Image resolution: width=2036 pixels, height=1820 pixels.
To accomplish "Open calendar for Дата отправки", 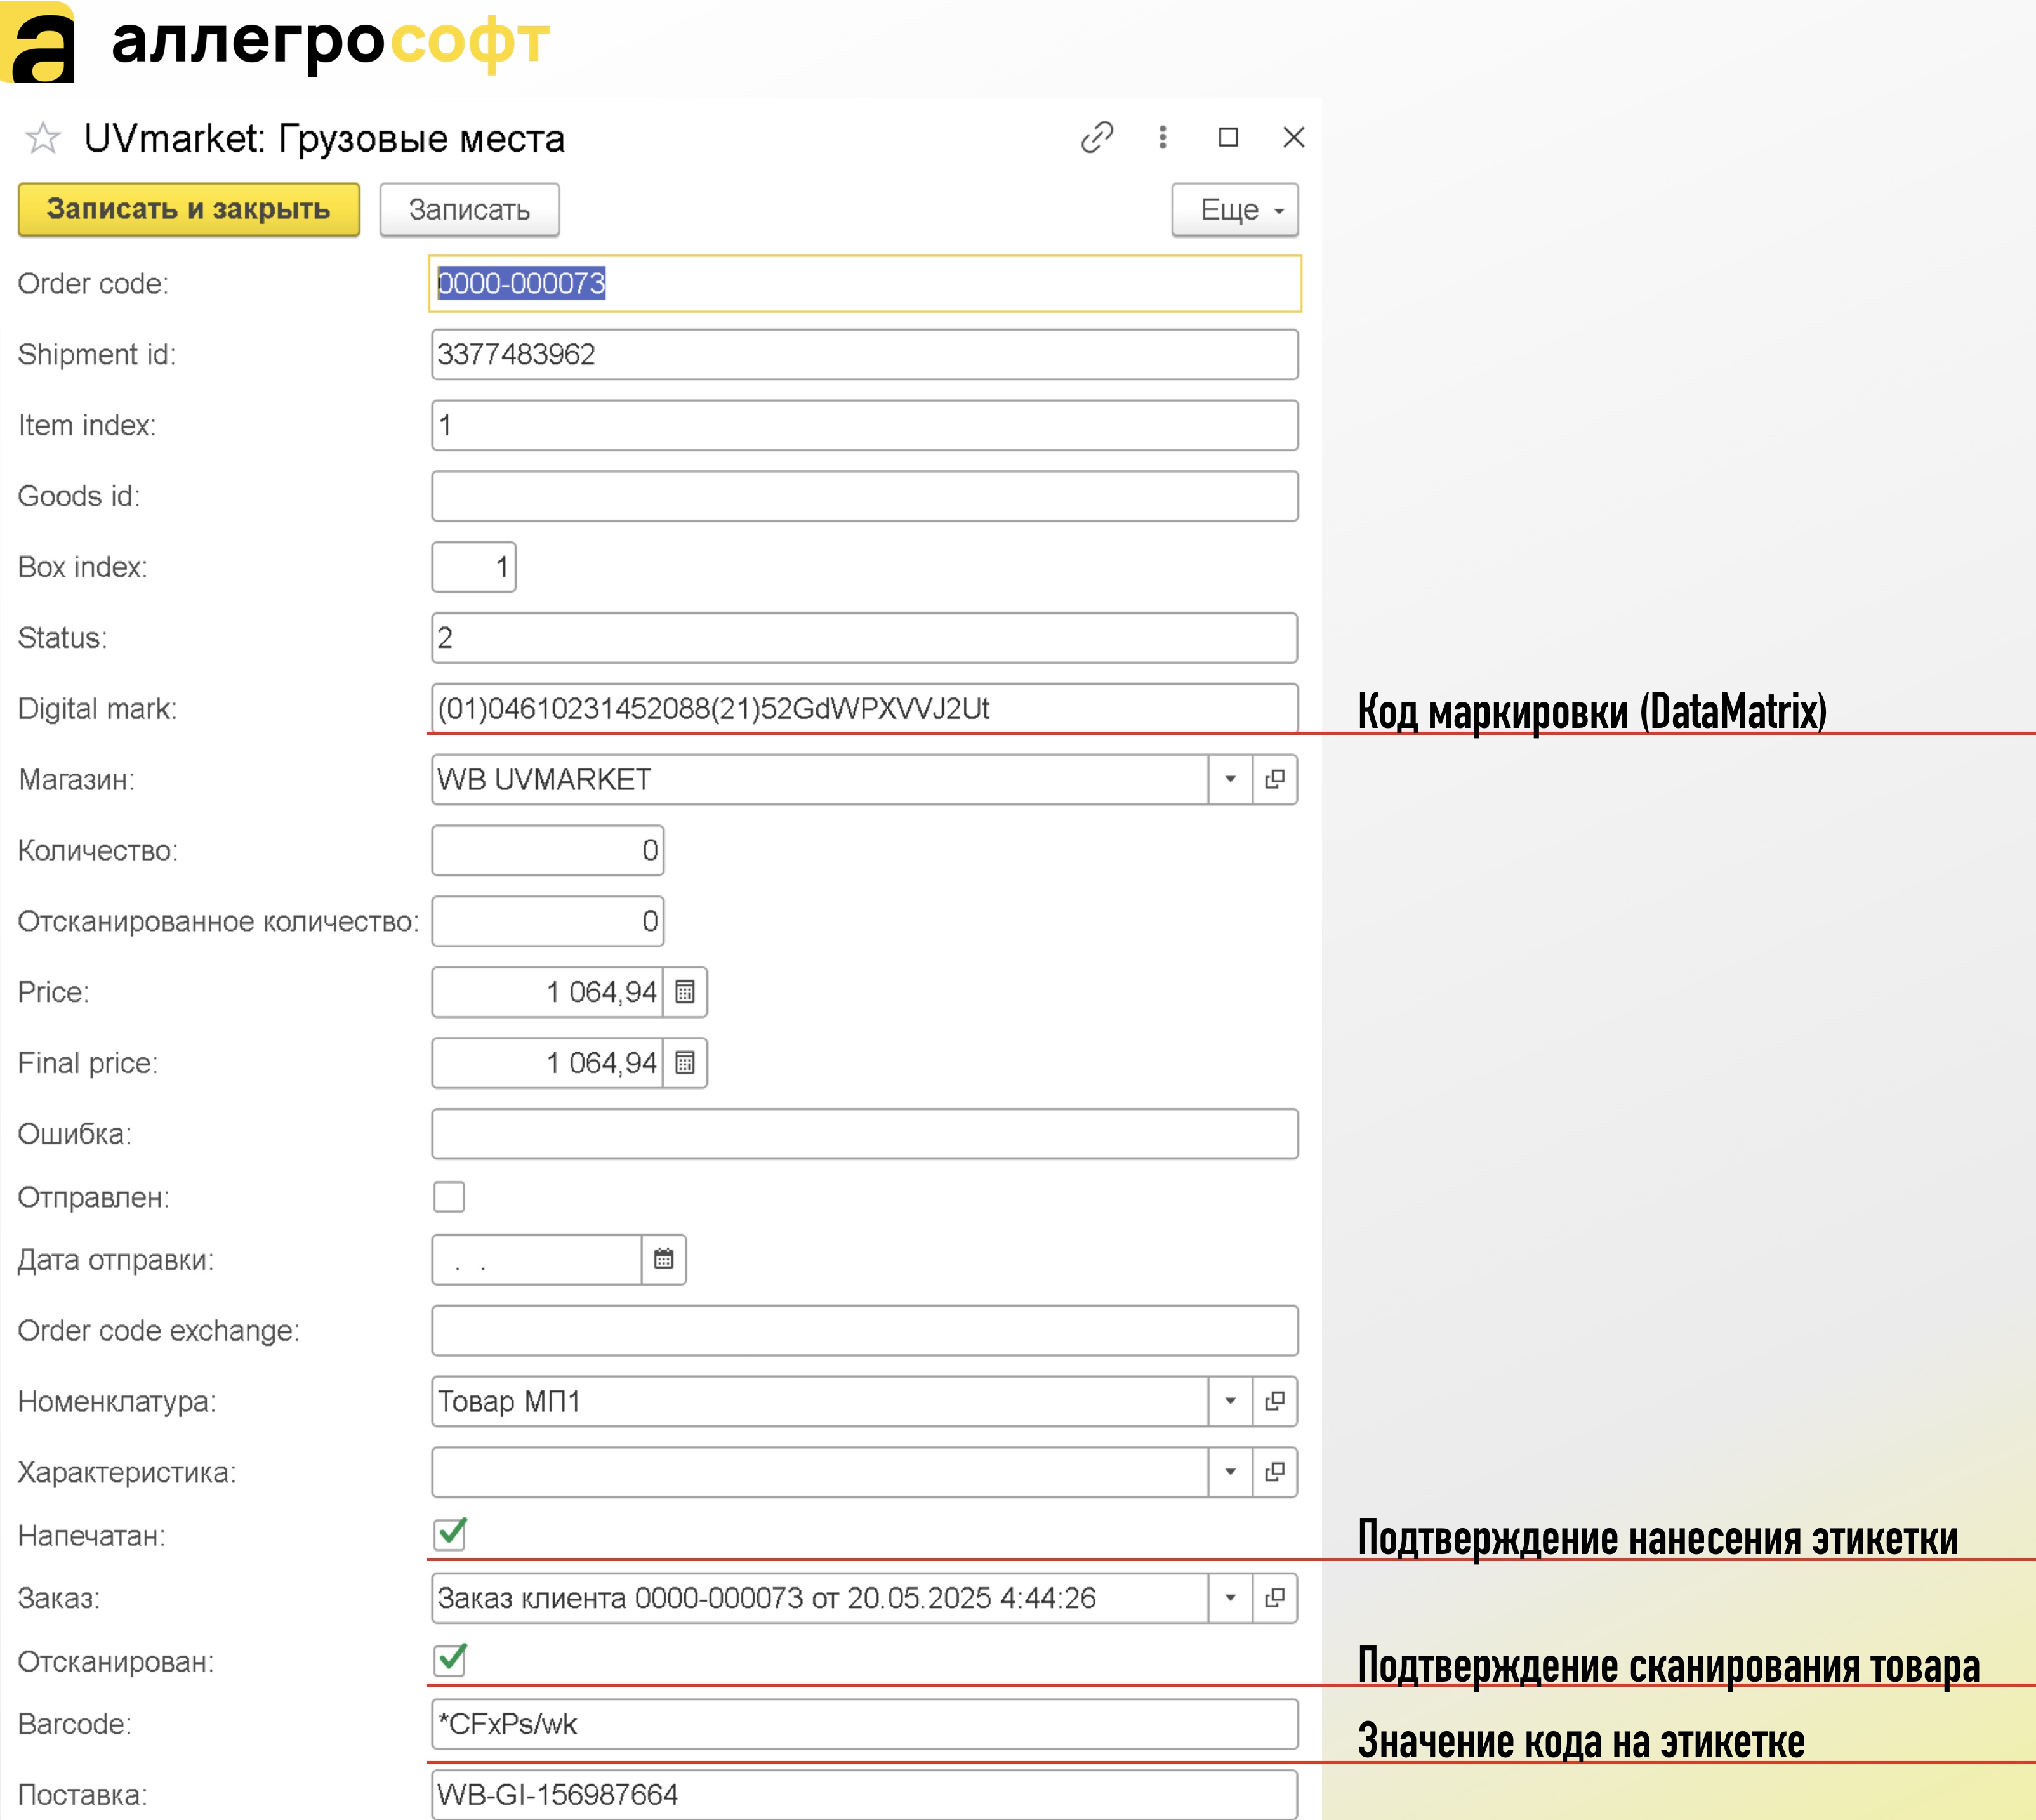I will (x=664, y=1260).
